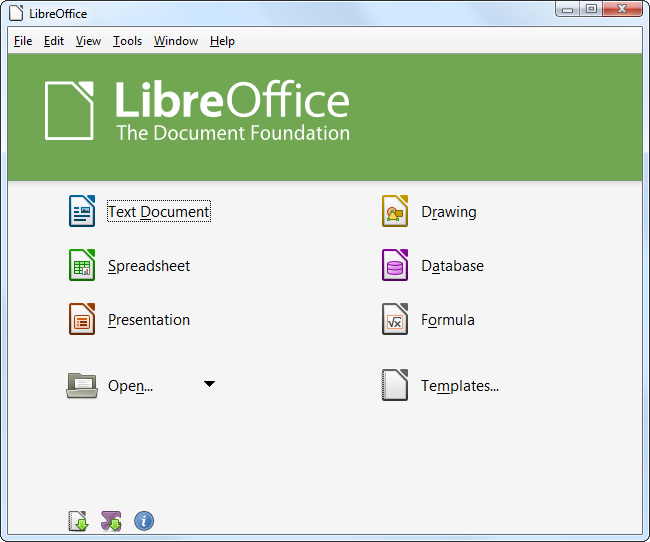Open the Help menu

222,41
